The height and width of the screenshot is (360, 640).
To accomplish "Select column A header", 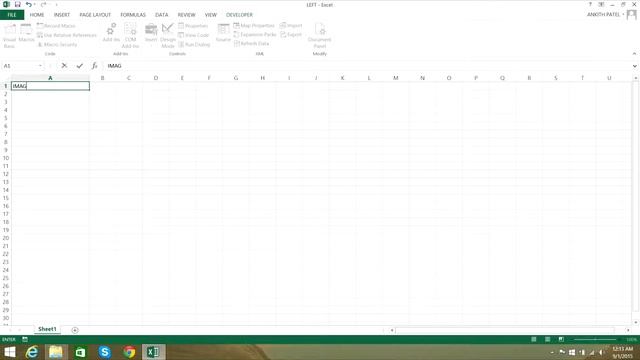I will (50, 78).
